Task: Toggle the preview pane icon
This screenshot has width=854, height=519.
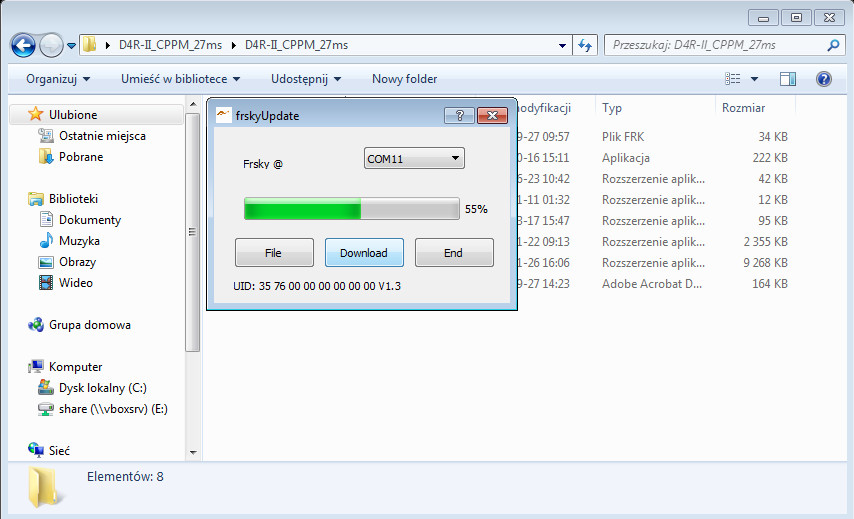Action: [x=788, y=79]
